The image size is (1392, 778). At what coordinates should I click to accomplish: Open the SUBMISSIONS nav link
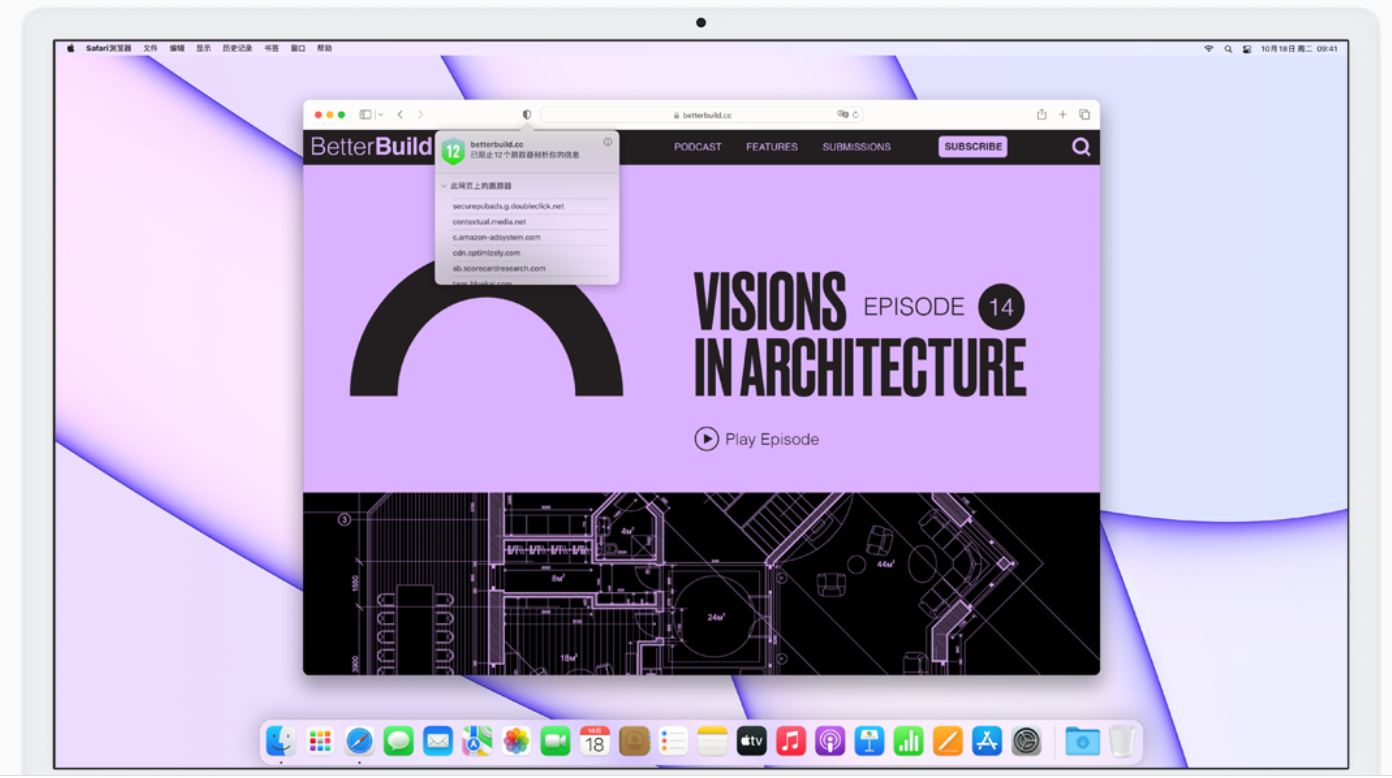point(856,147)
